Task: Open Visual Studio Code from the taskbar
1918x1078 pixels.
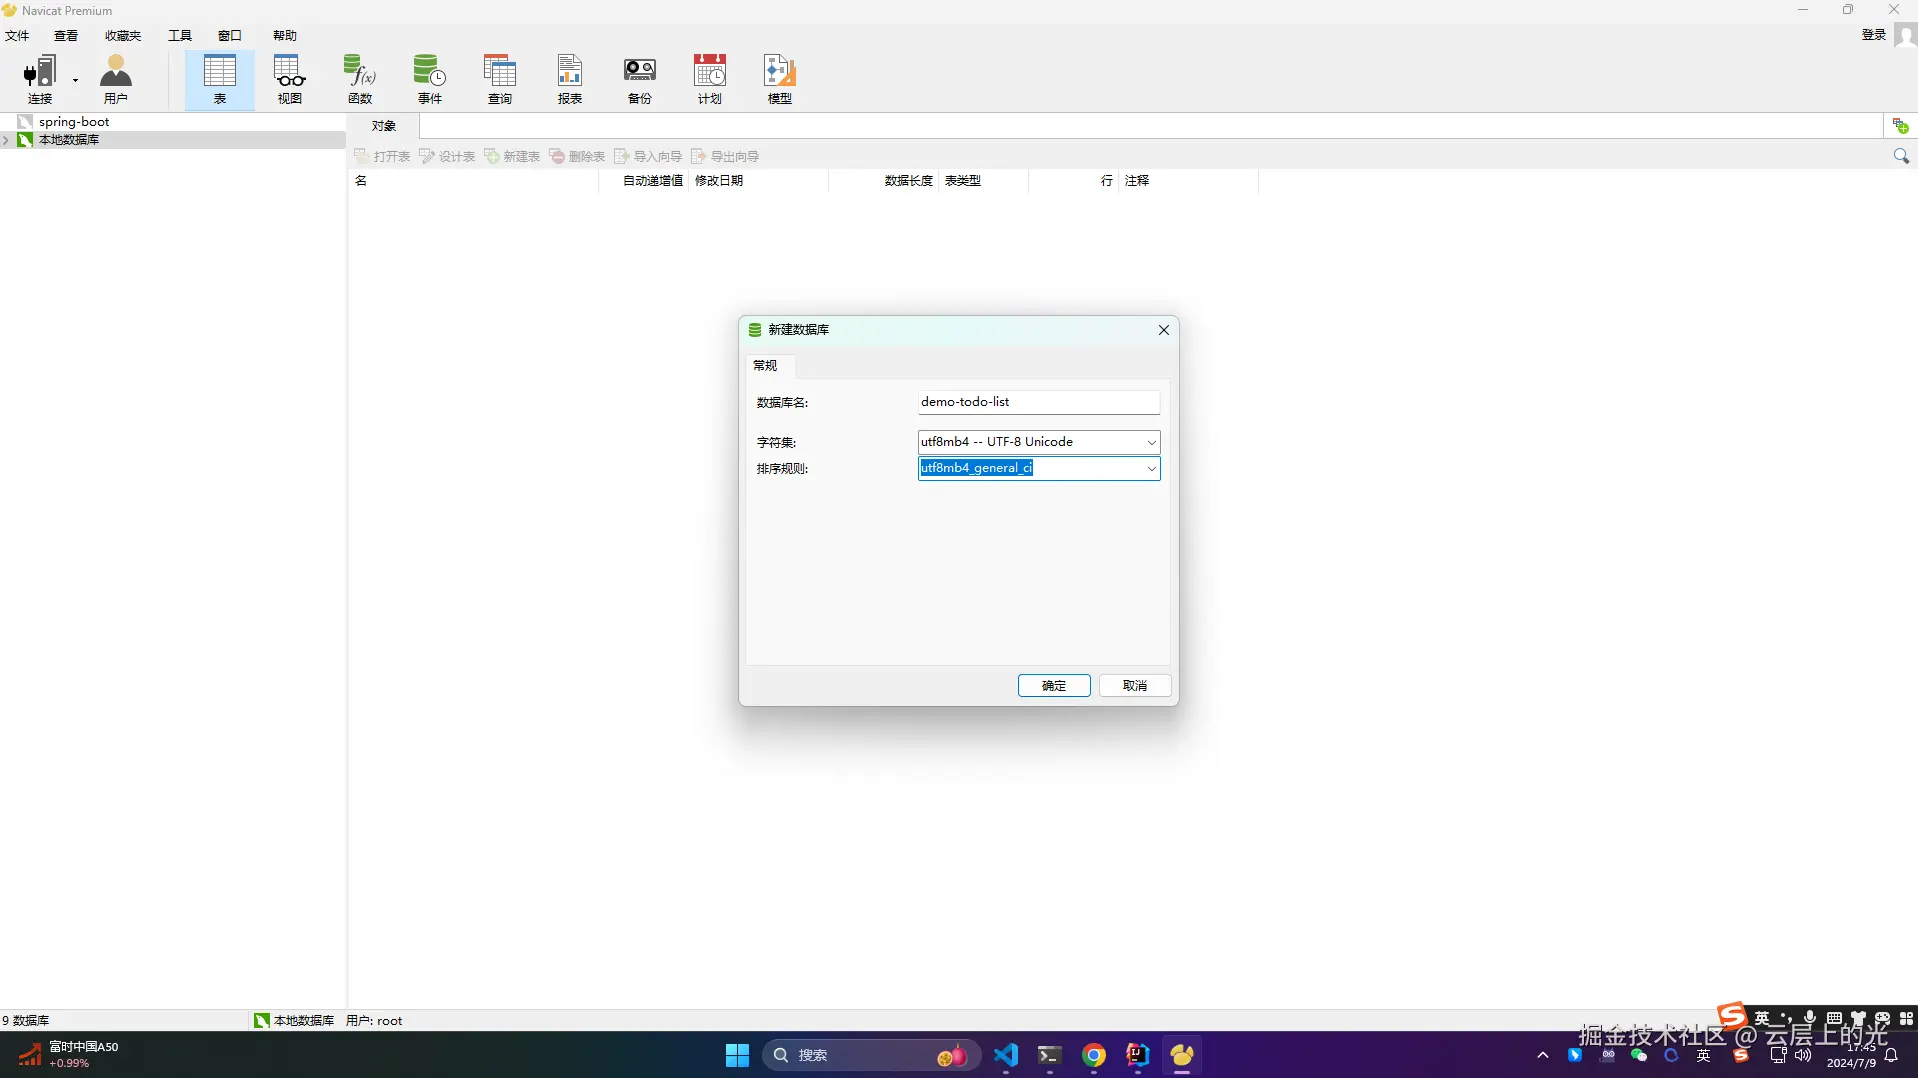Action: (1006, 1055)
